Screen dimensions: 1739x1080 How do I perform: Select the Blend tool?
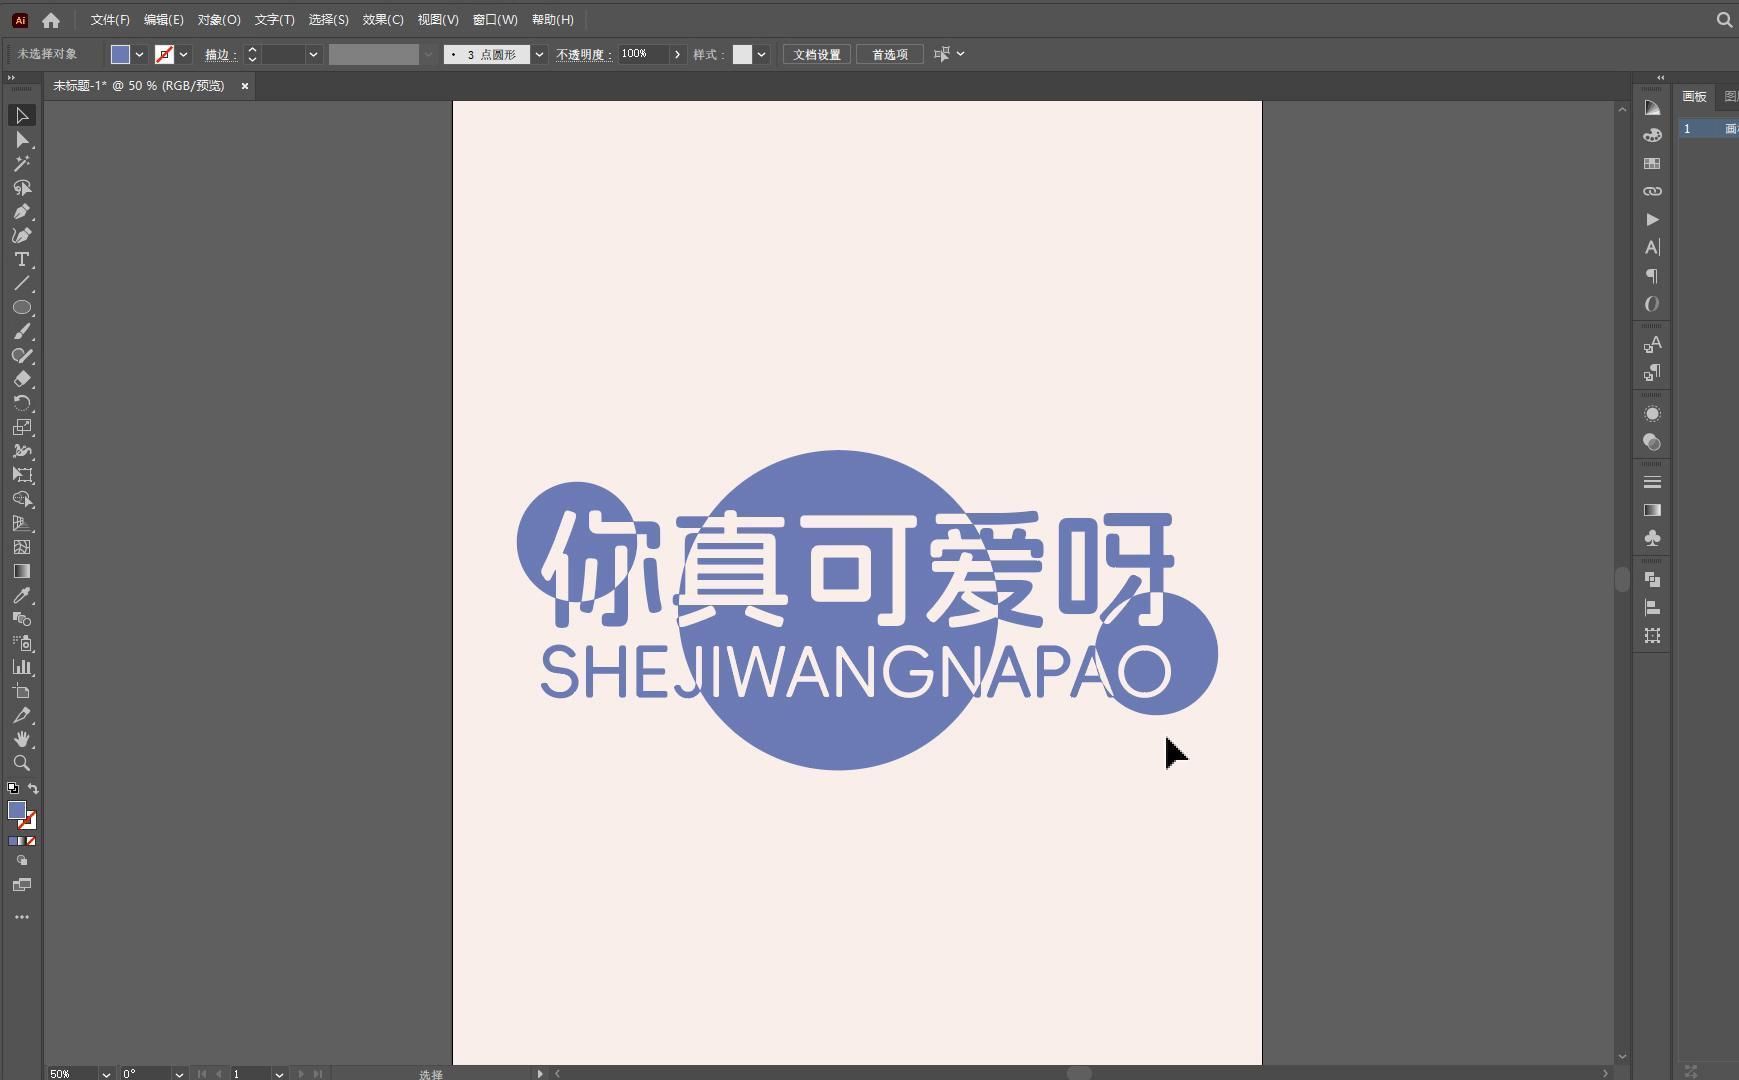tap(21, 620)
